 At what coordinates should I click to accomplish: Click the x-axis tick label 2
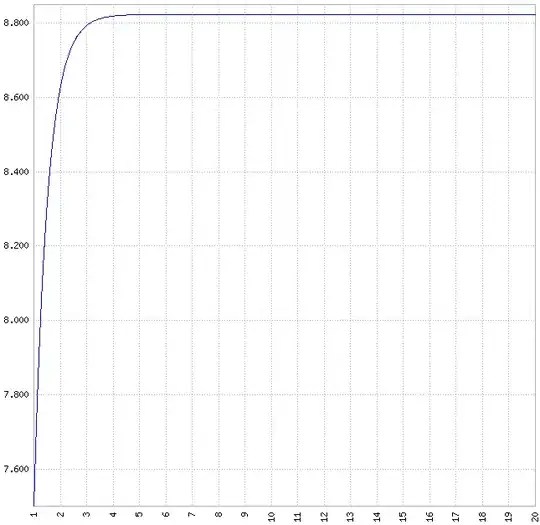click(x=60, y=514)
